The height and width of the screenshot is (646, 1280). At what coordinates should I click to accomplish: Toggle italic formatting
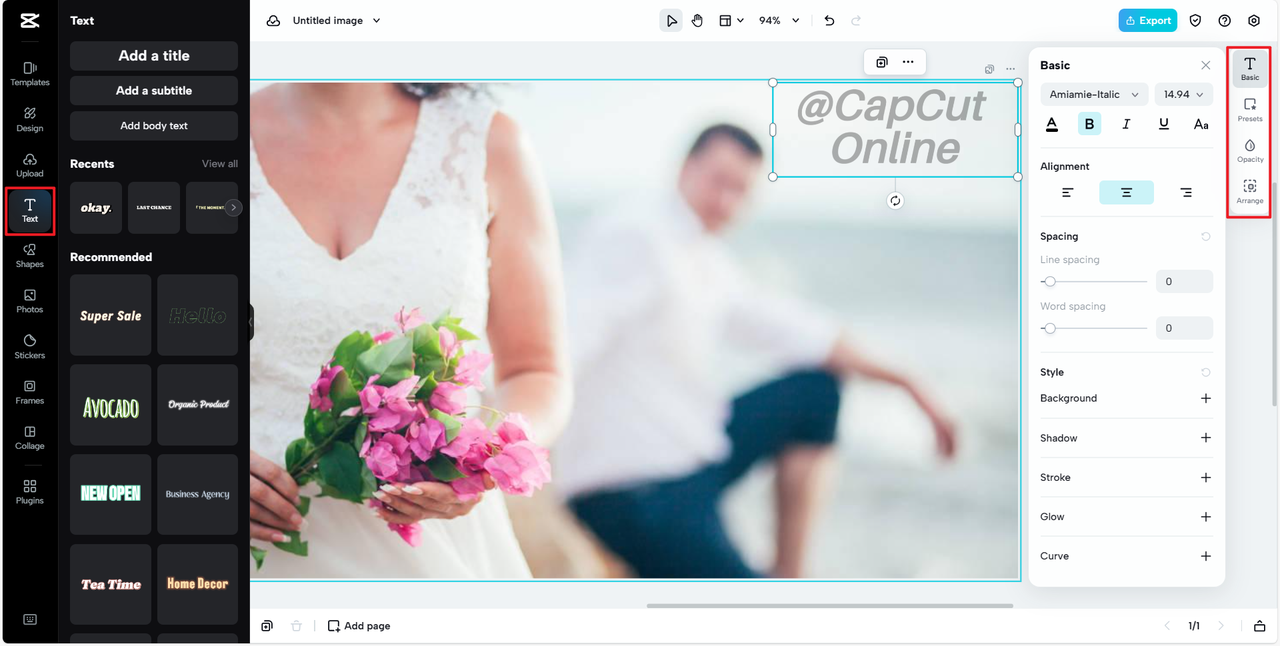click(1126, 124)
